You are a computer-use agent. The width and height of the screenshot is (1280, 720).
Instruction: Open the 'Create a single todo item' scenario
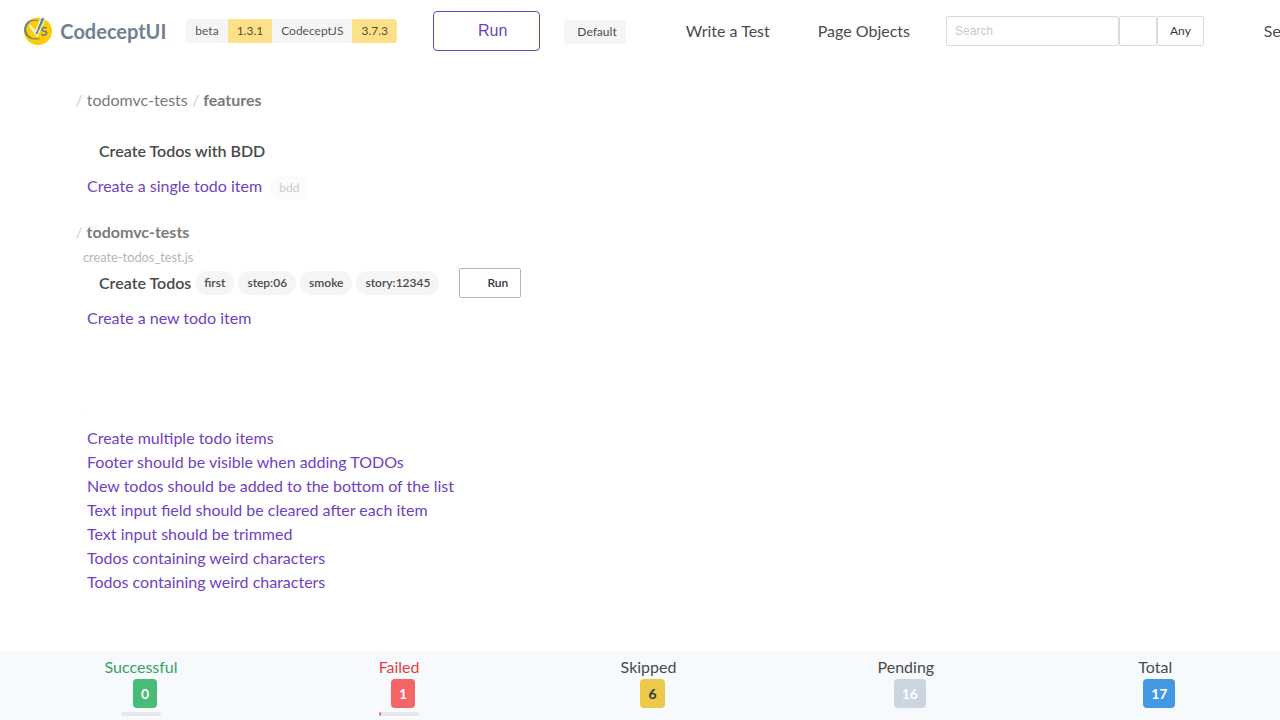click(174, 187)
